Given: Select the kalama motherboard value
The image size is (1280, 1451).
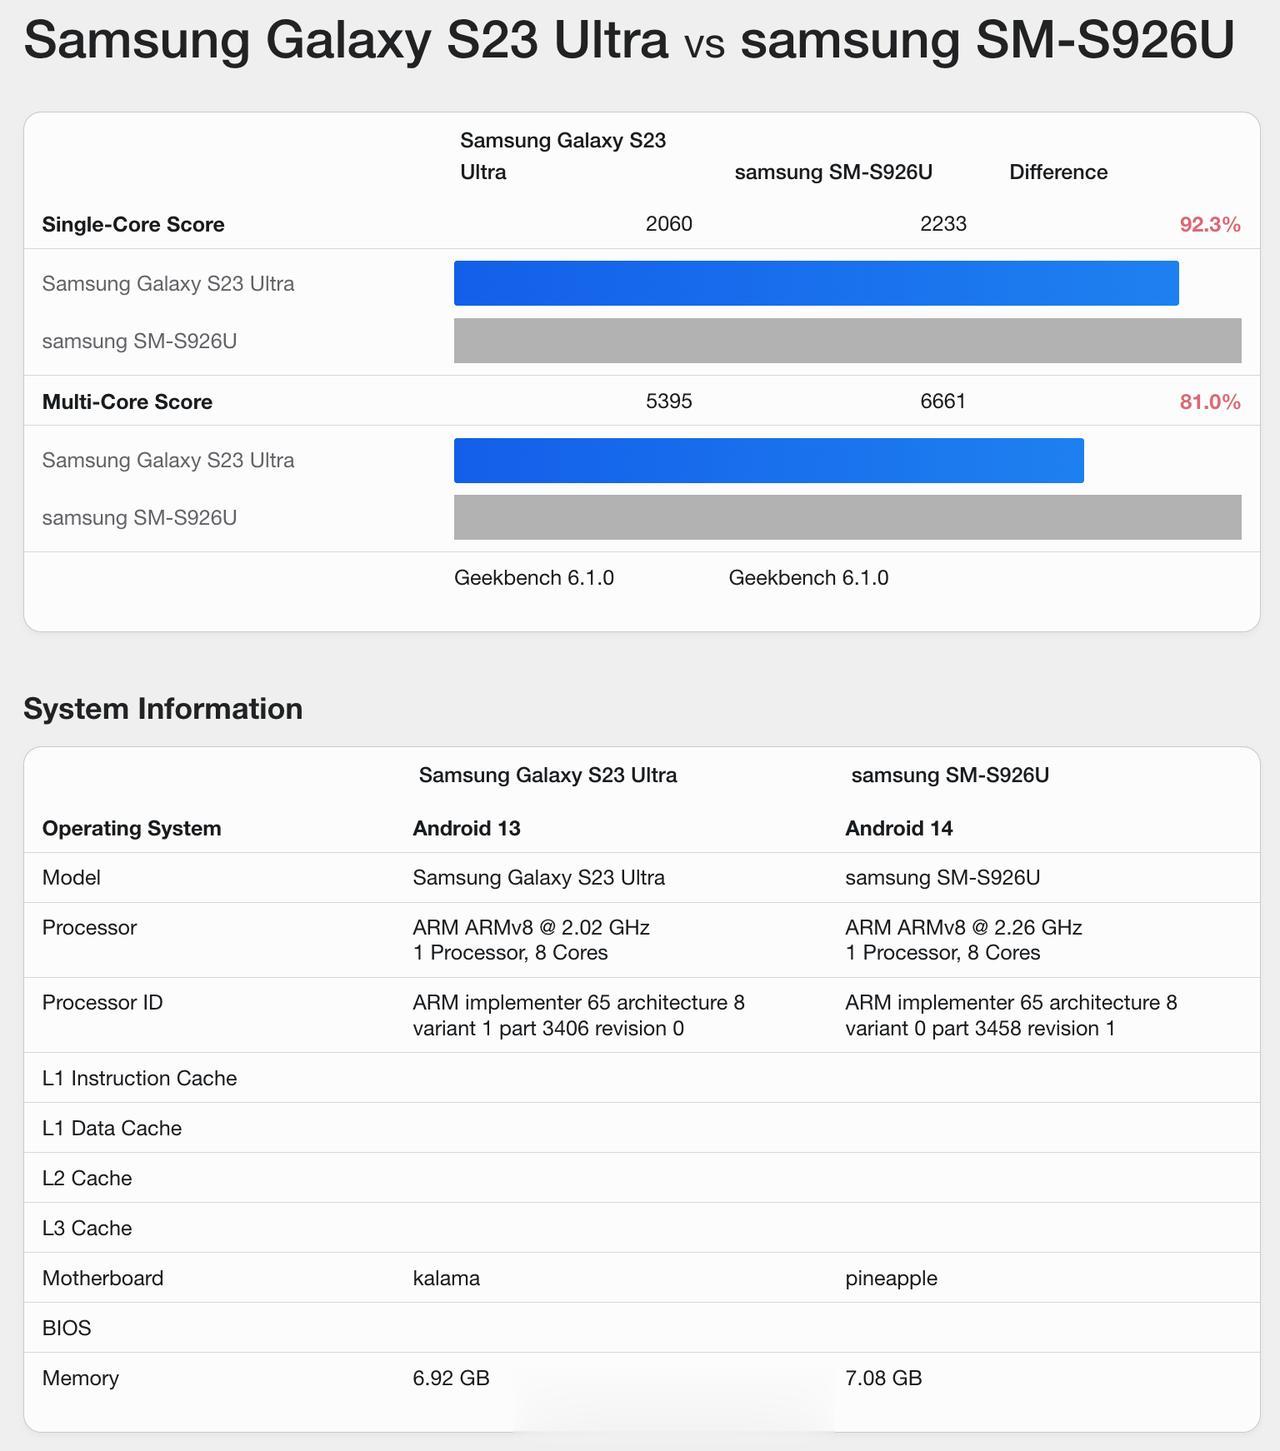Looking at the screenshot, I should point(446,1278).
